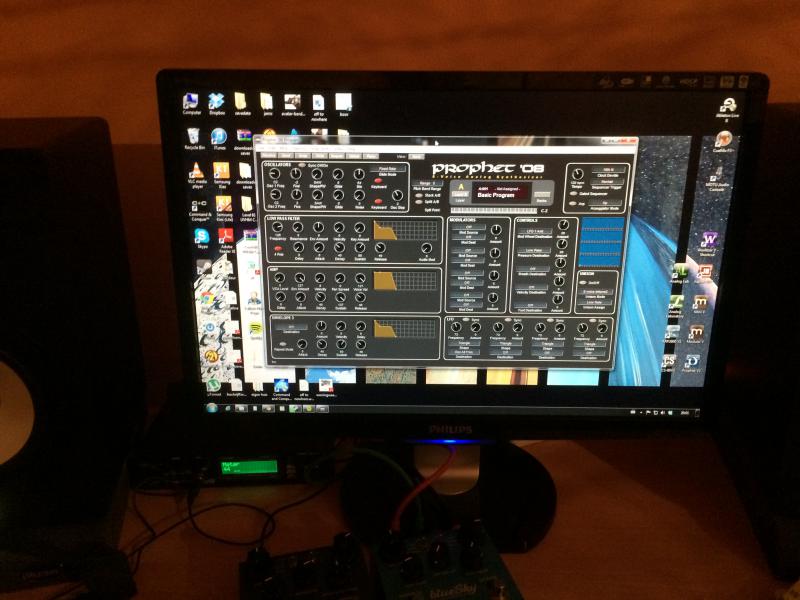
Task: Open MOTU Audio Console shortcut
Action: coord(717,180)
